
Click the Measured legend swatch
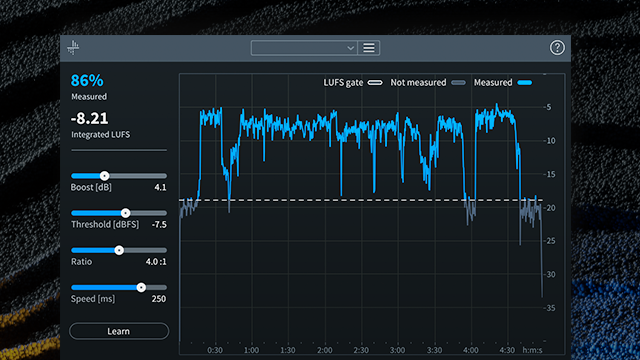pos(524,82)
